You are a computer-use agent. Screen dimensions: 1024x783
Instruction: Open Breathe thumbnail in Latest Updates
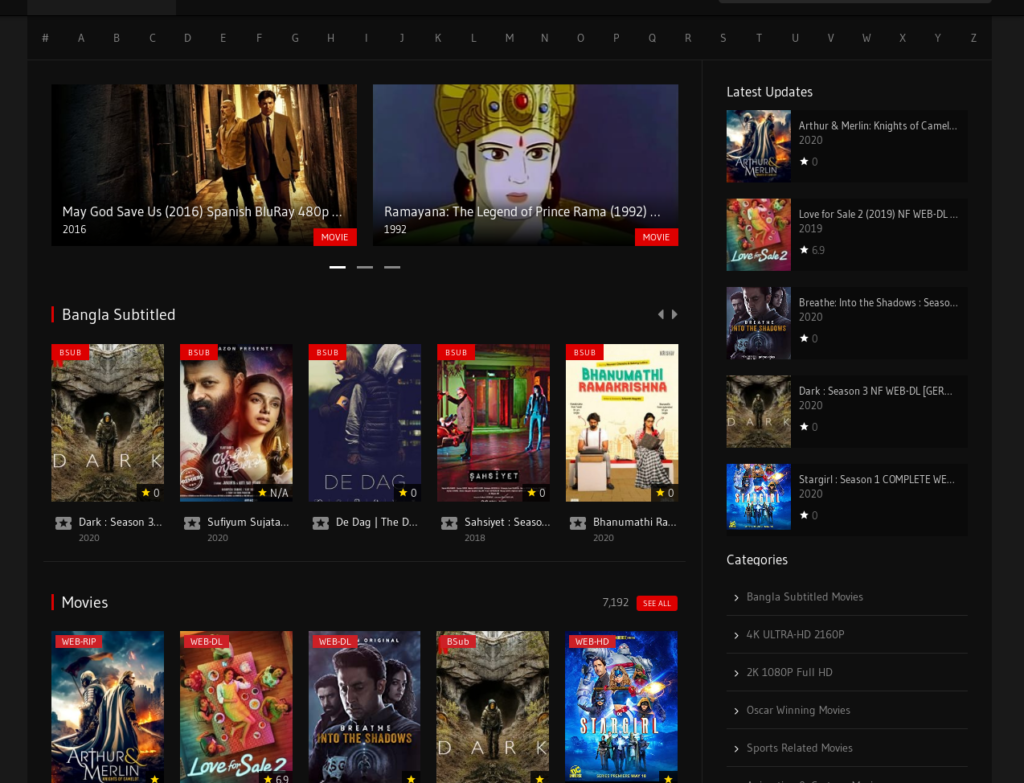pyautogui.click(x=758, y=323)
